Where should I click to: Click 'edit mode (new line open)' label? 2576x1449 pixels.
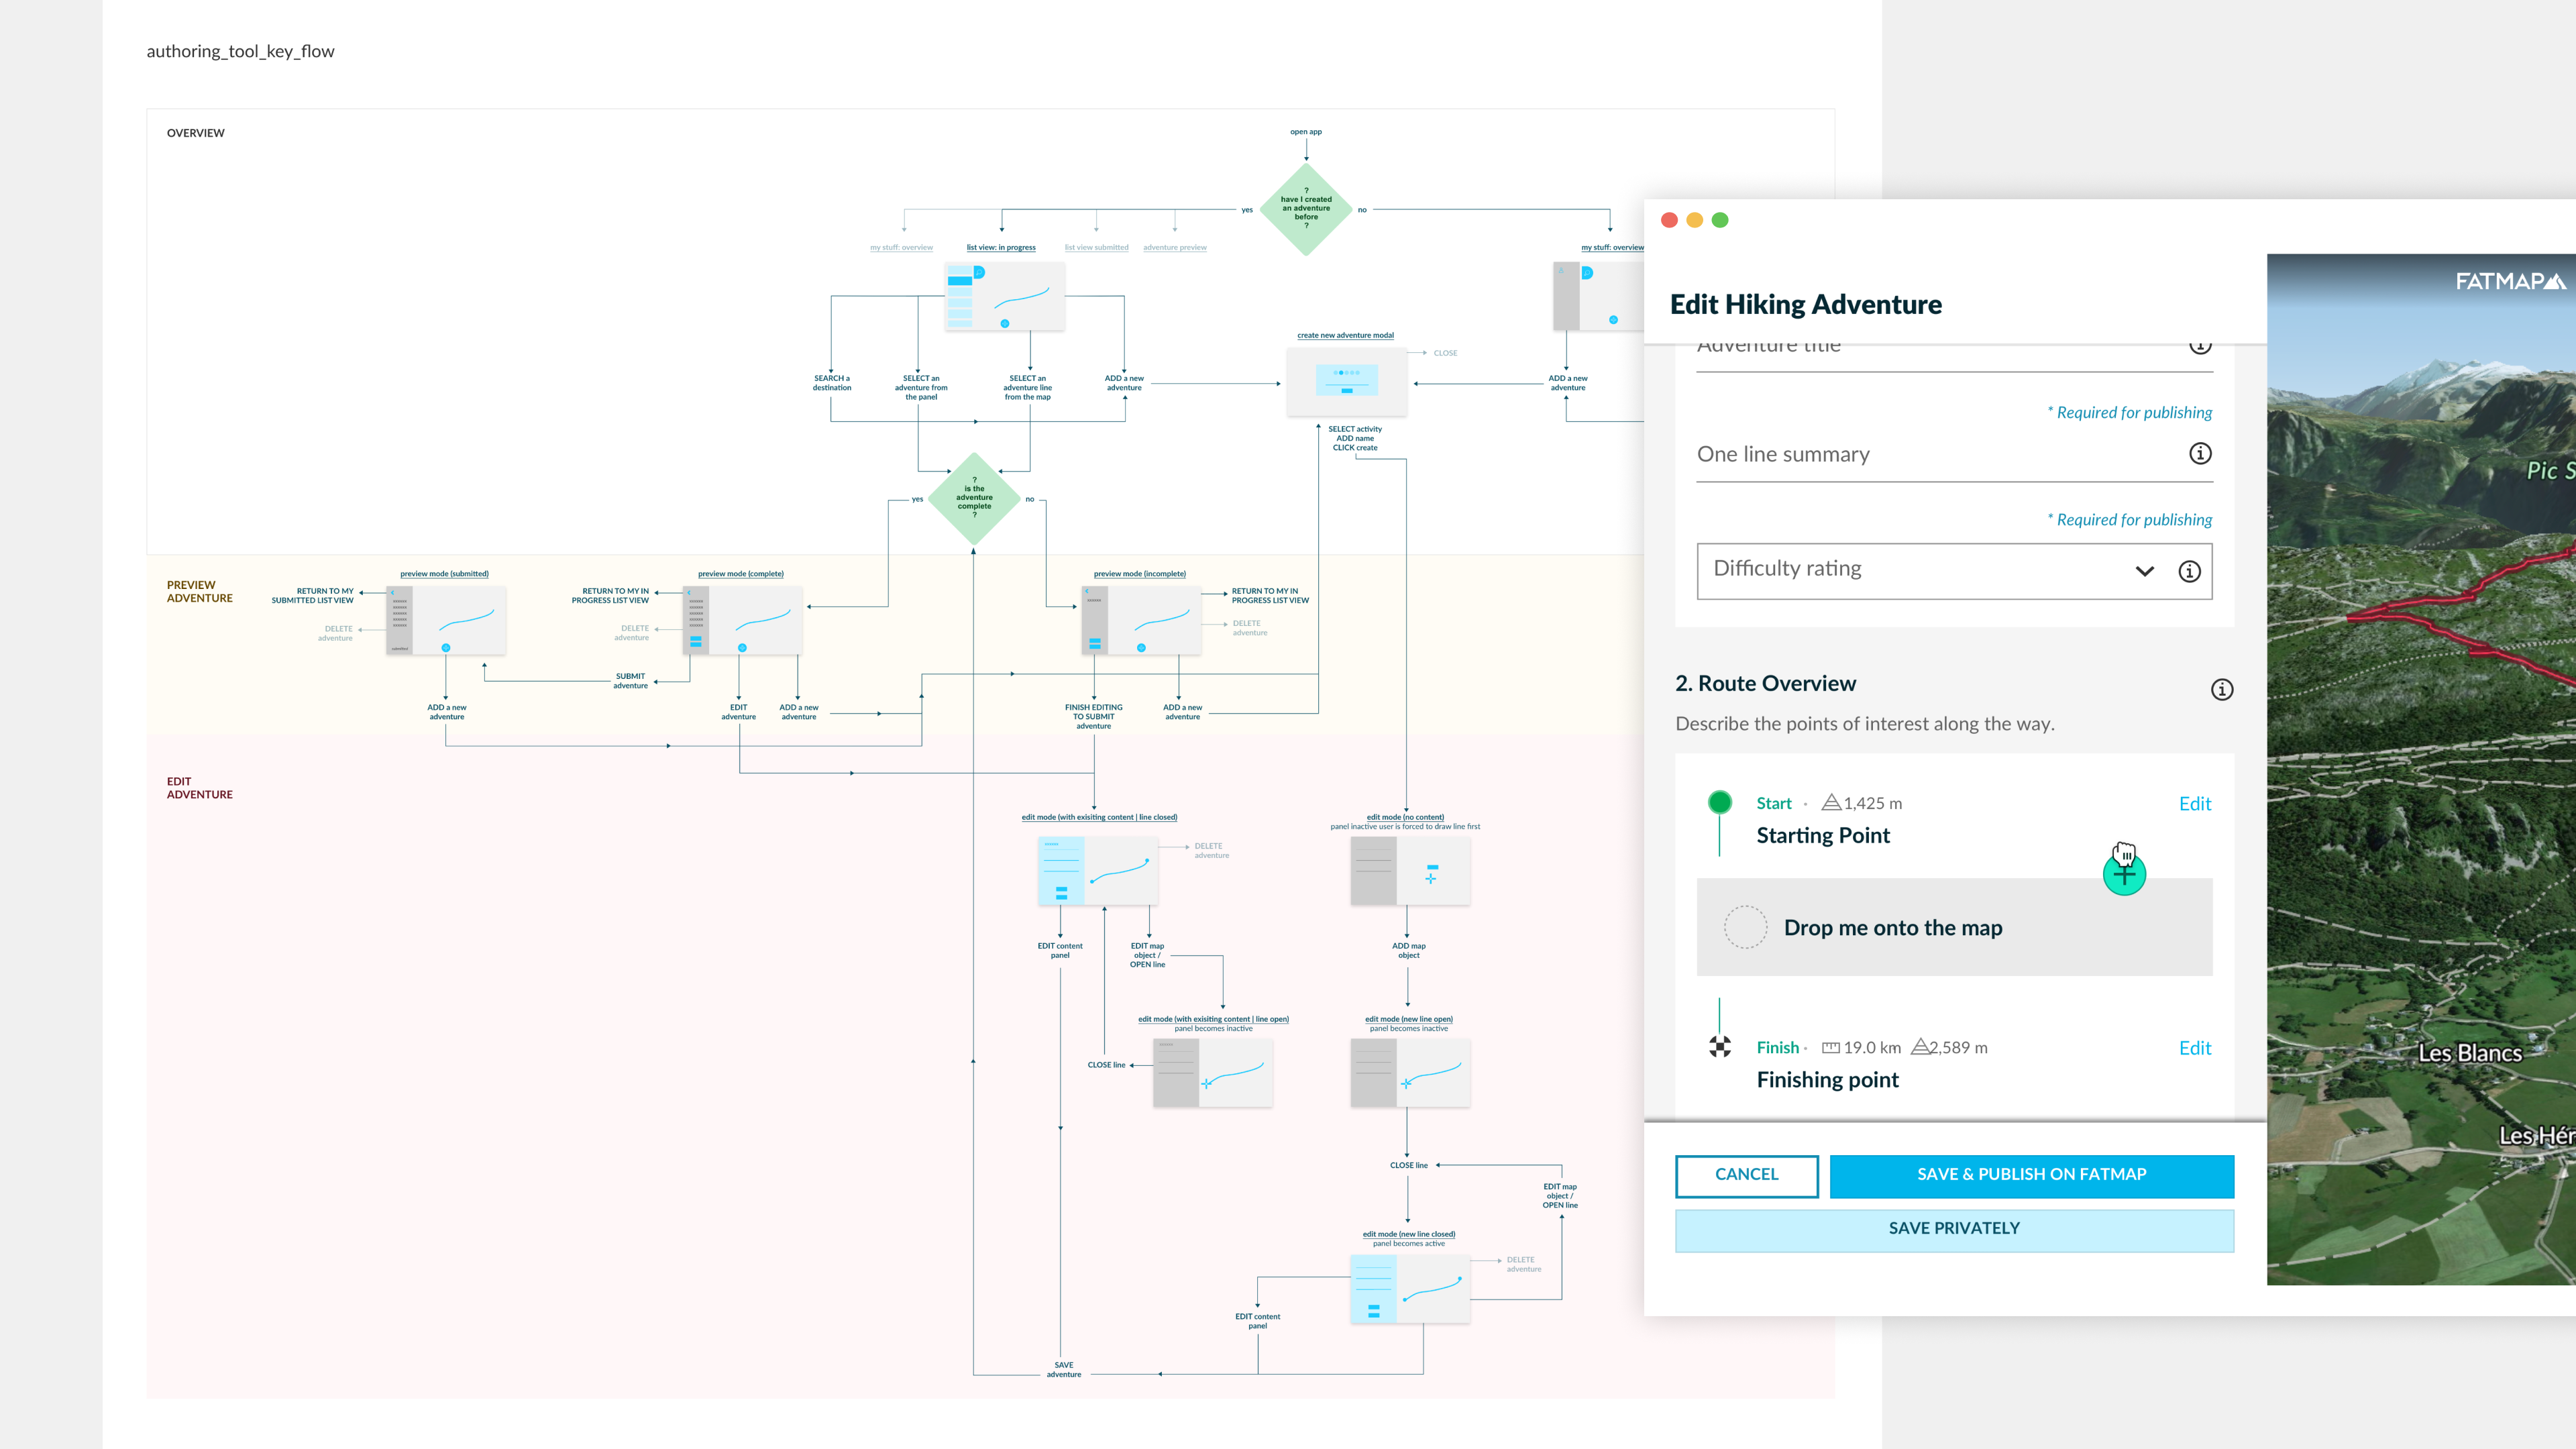1408,1019
